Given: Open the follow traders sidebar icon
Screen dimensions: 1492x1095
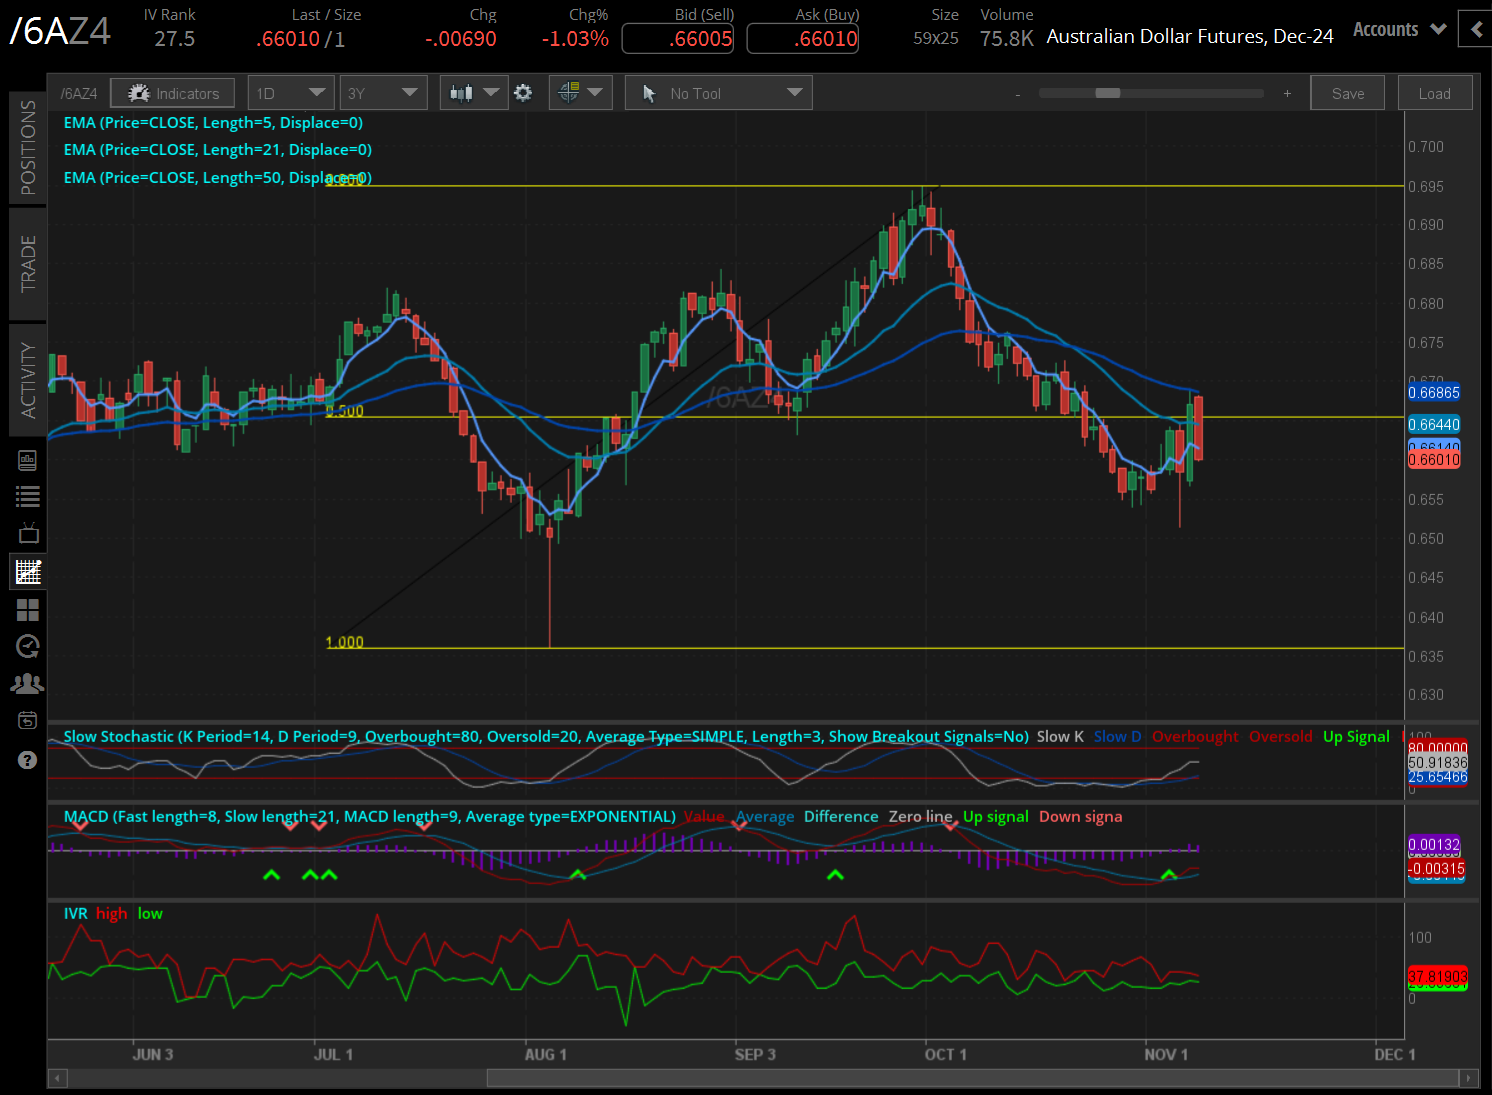Looking at the screenshot, I should [27, 683].
